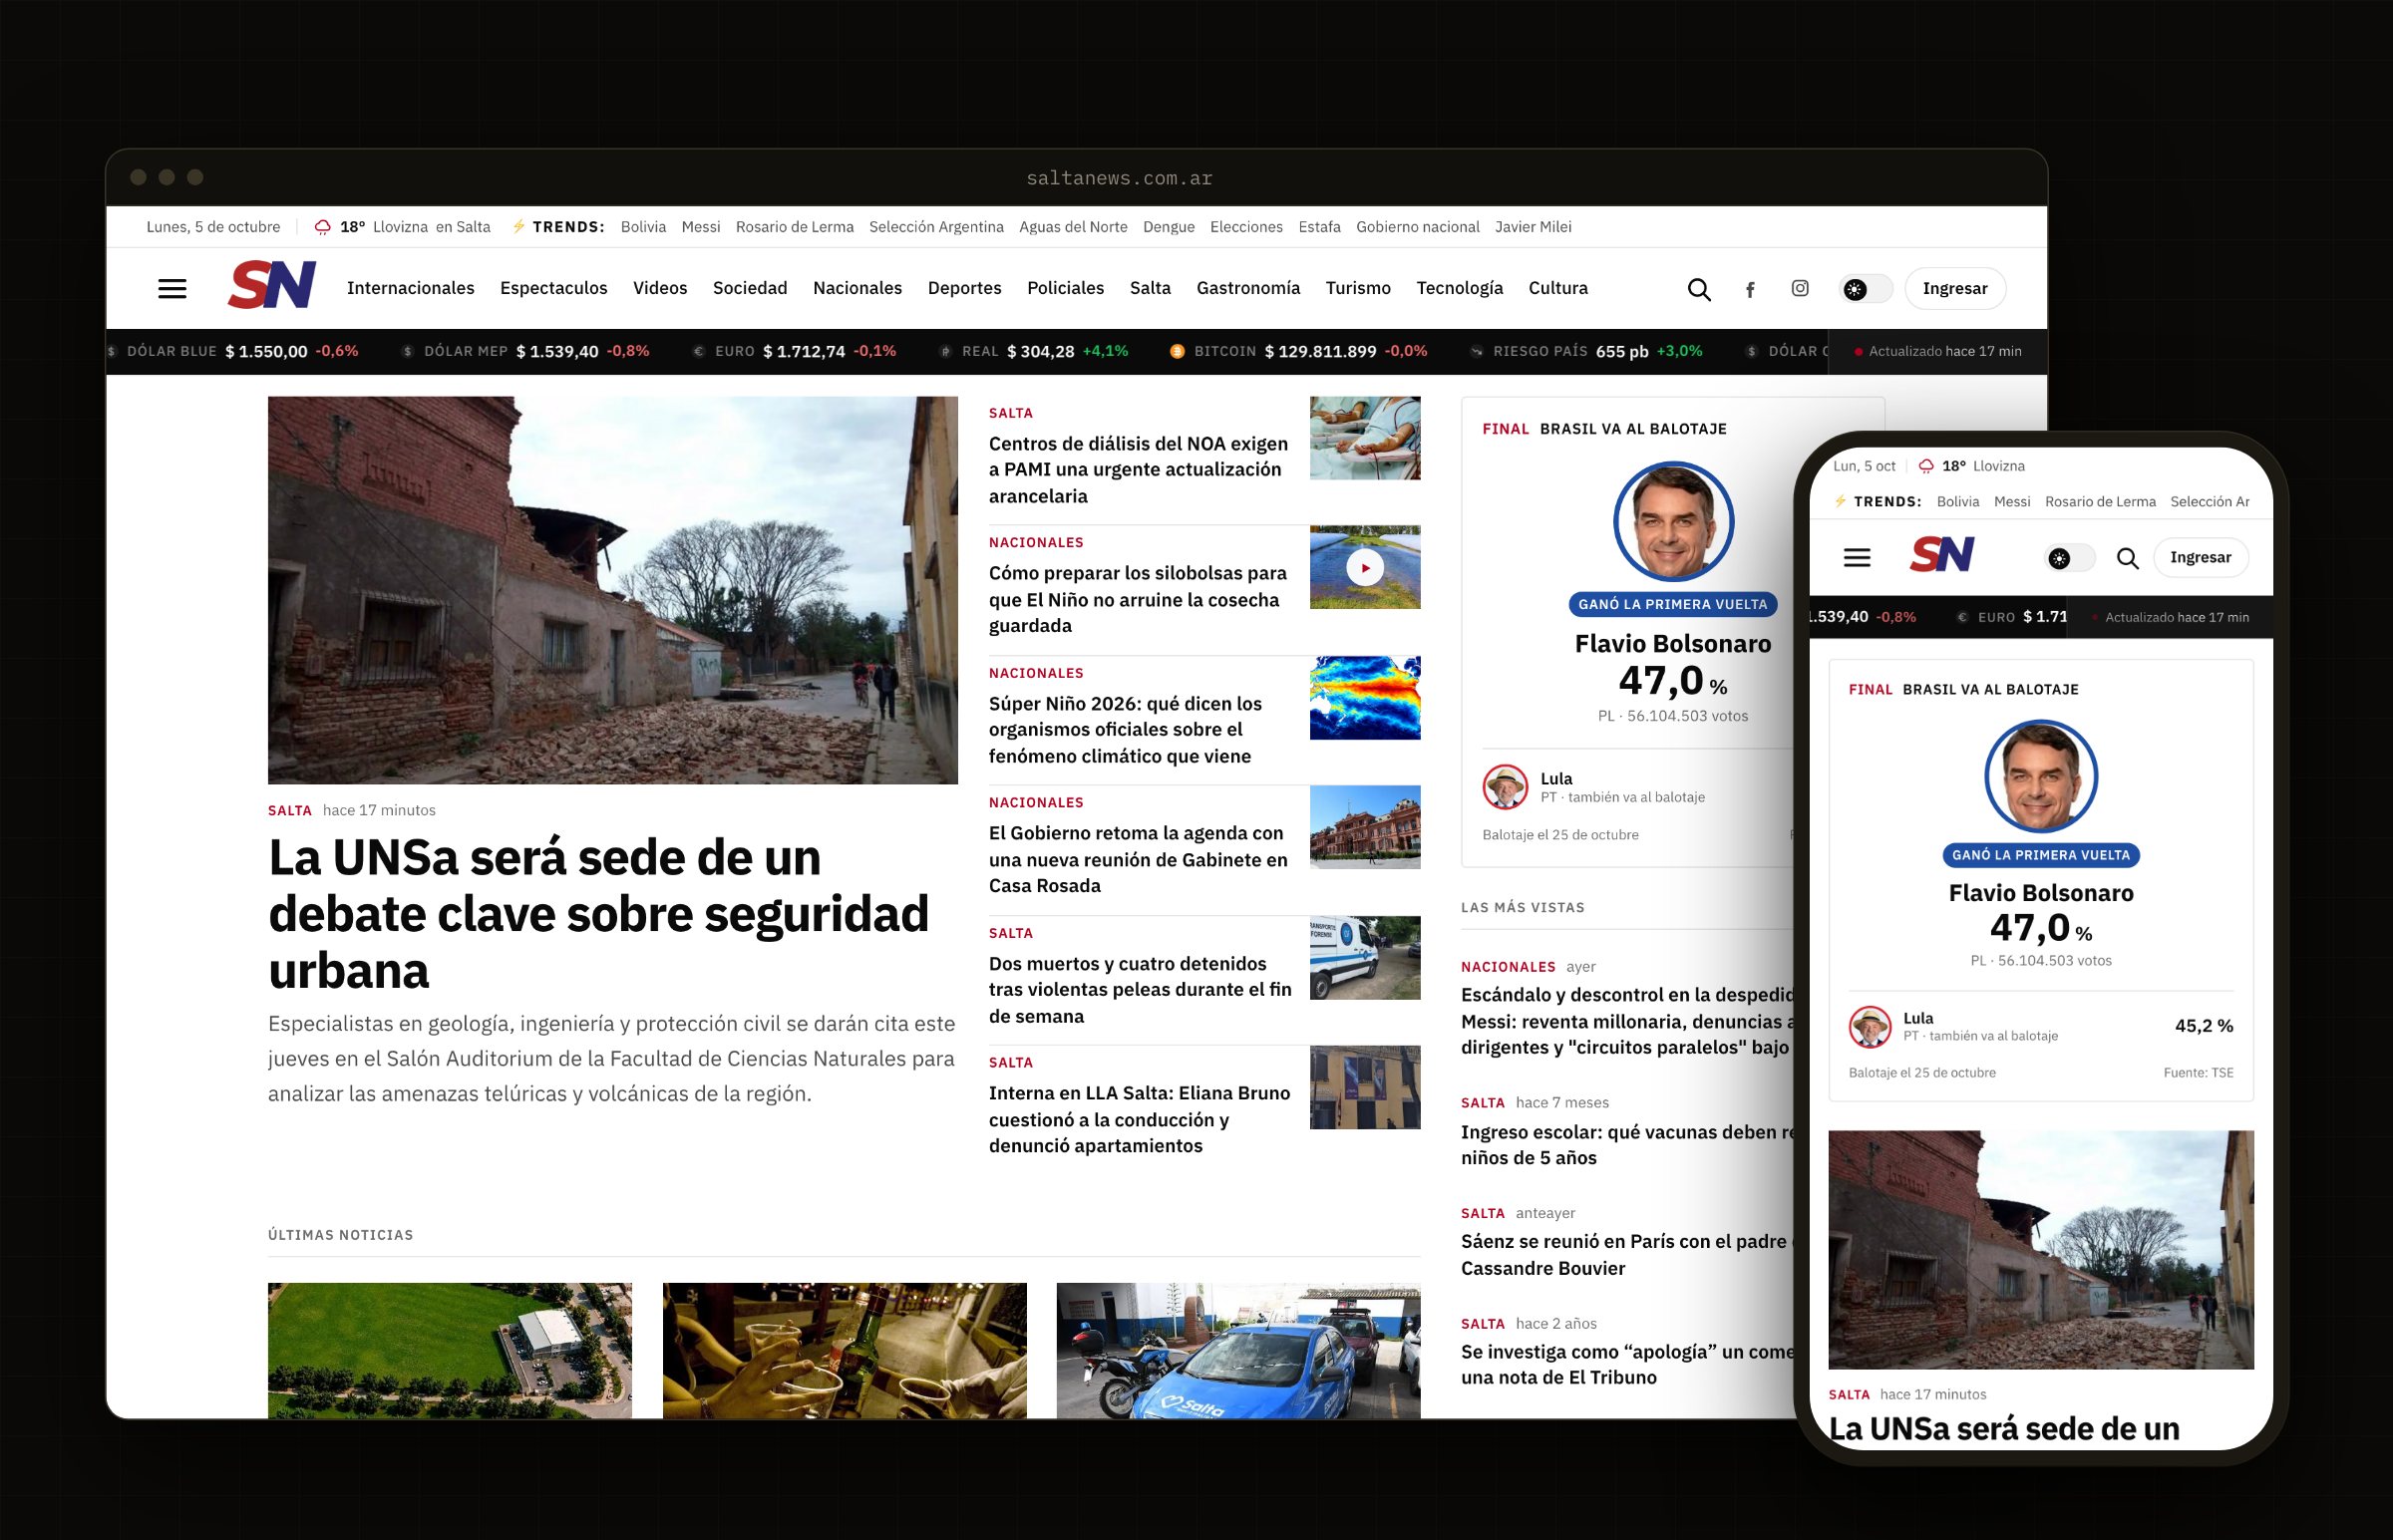Click the rain weather icon in top bar

322,227
